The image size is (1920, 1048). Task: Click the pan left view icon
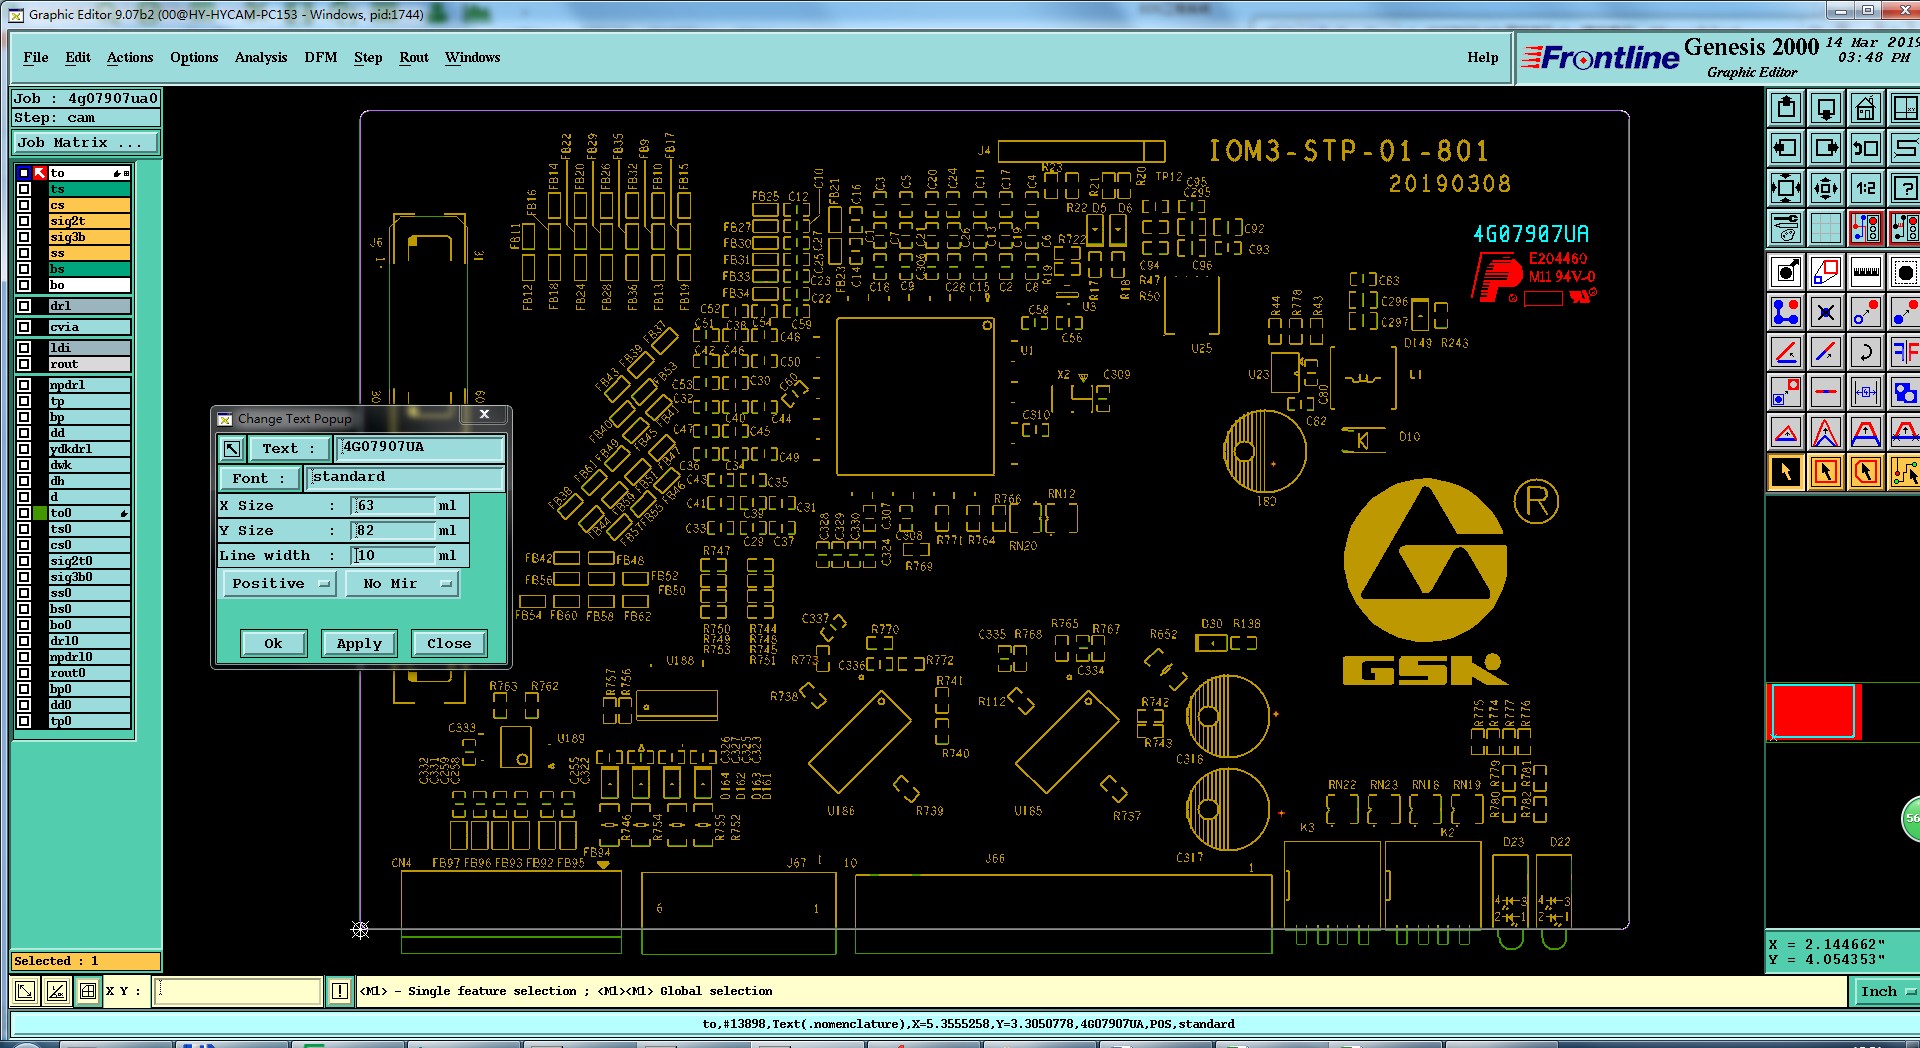click(x=1786, y=148)
